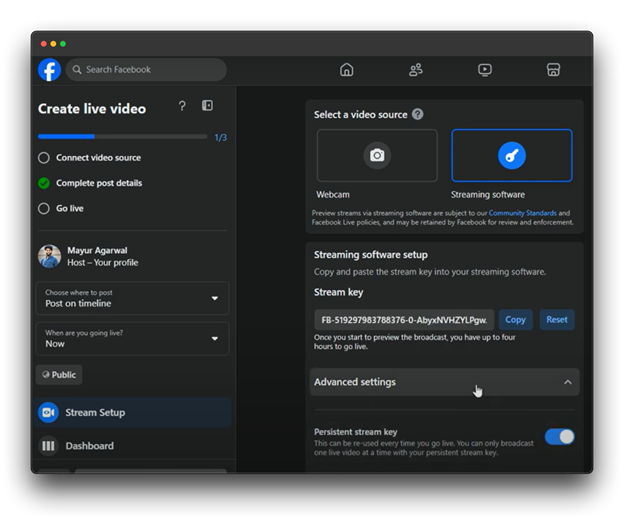This screenshot has width=624, height=520.
Task: Click the Streaming software setup heading
Action: click(370, 255)
